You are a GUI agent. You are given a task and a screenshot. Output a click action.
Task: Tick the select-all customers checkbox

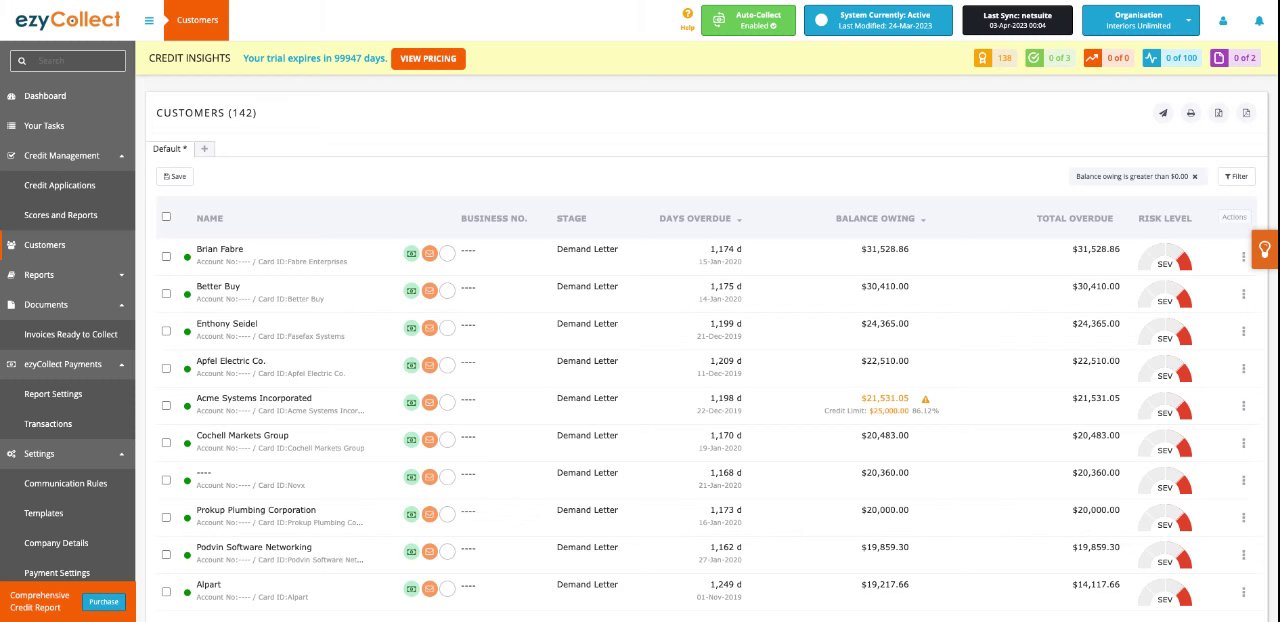[166, 217]
